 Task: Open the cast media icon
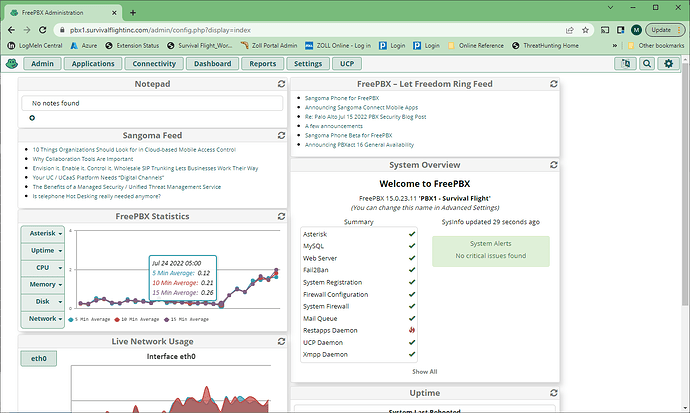605,30
